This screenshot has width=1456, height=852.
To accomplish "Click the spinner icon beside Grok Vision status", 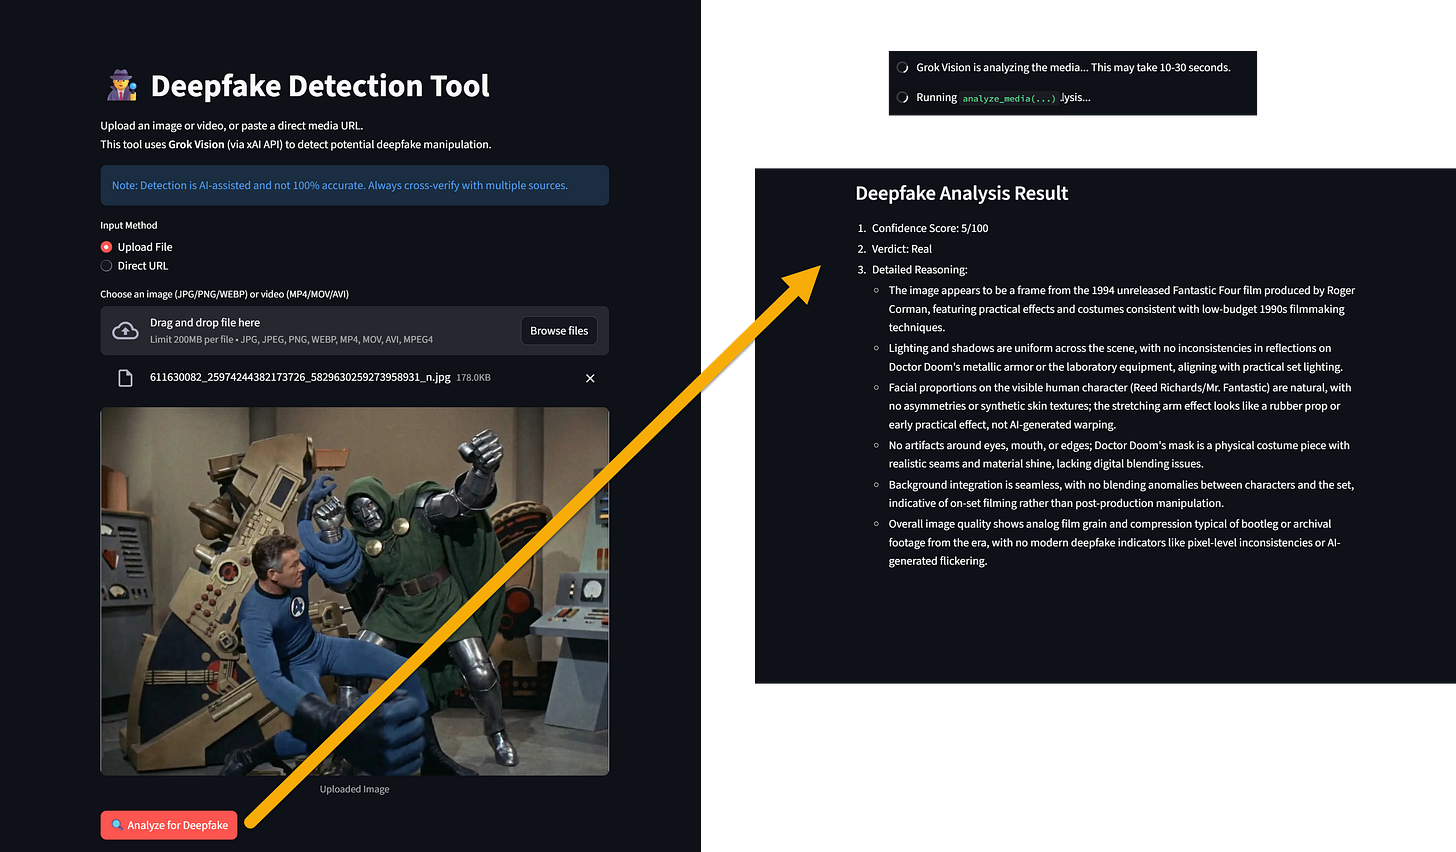I will coord(903,68).
